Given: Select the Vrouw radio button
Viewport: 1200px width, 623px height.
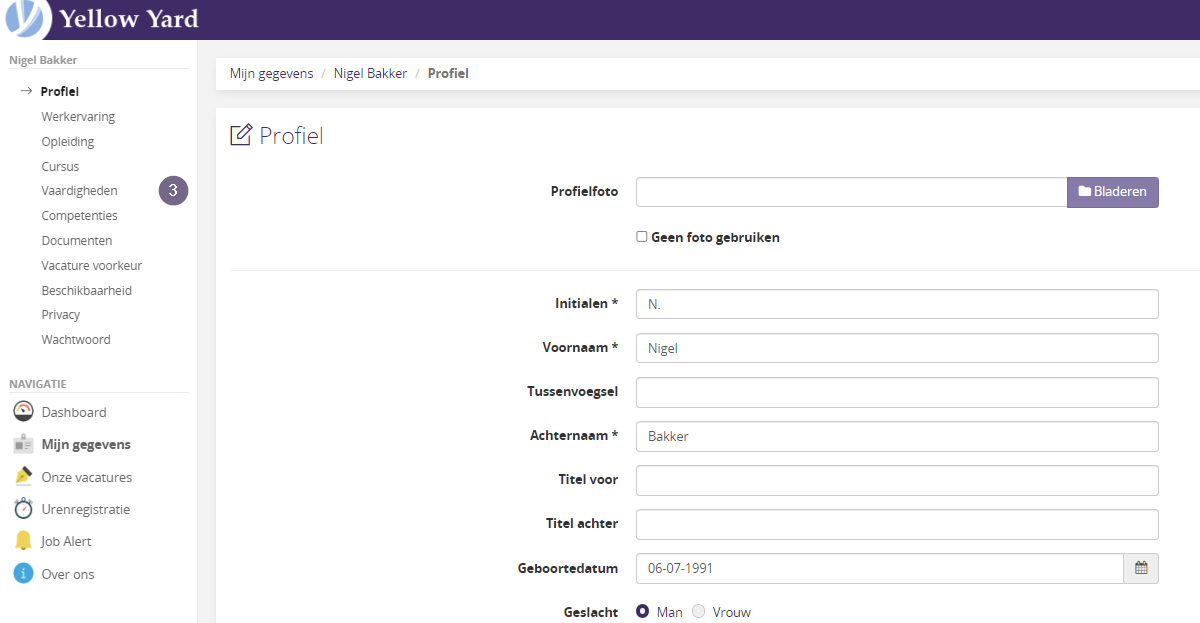Looking at the screenshot, I should [x=698, y=611].
